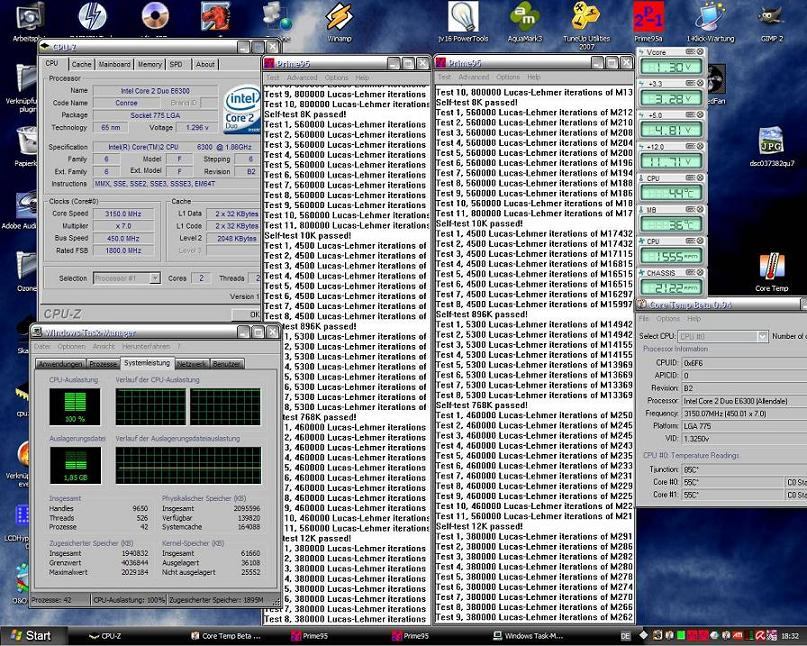Viewport: 807px width, 646px height.
Task: Launch the Prime95a desktop shortcut
Action: (648, 23)
